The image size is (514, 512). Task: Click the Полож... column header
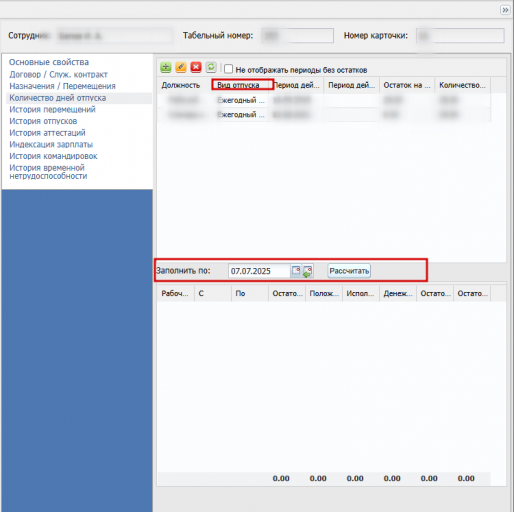324,294
